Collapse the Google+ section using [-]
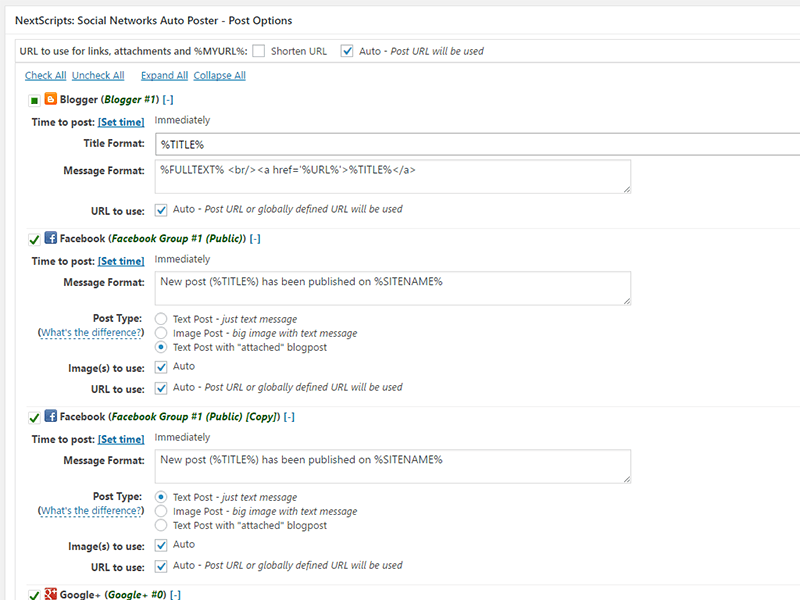This screenshot has height=600, width=800. tap(175, 594)
